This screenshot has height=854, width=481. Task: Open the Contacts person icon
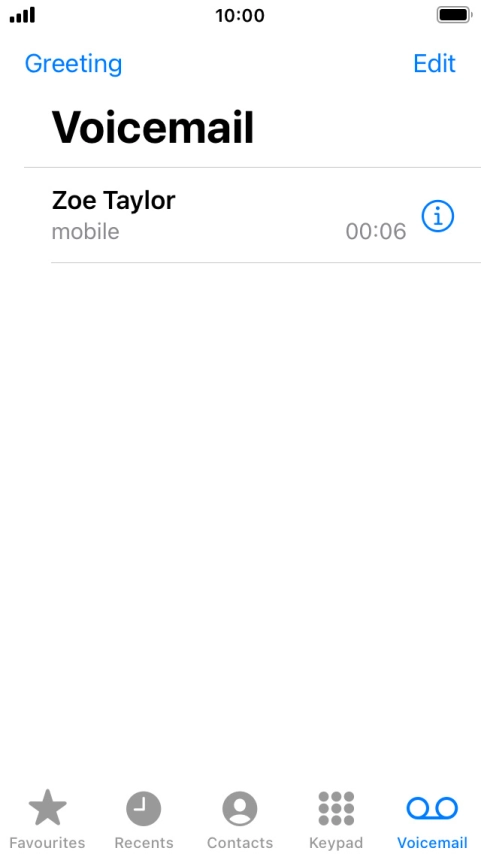click(240, 809)
